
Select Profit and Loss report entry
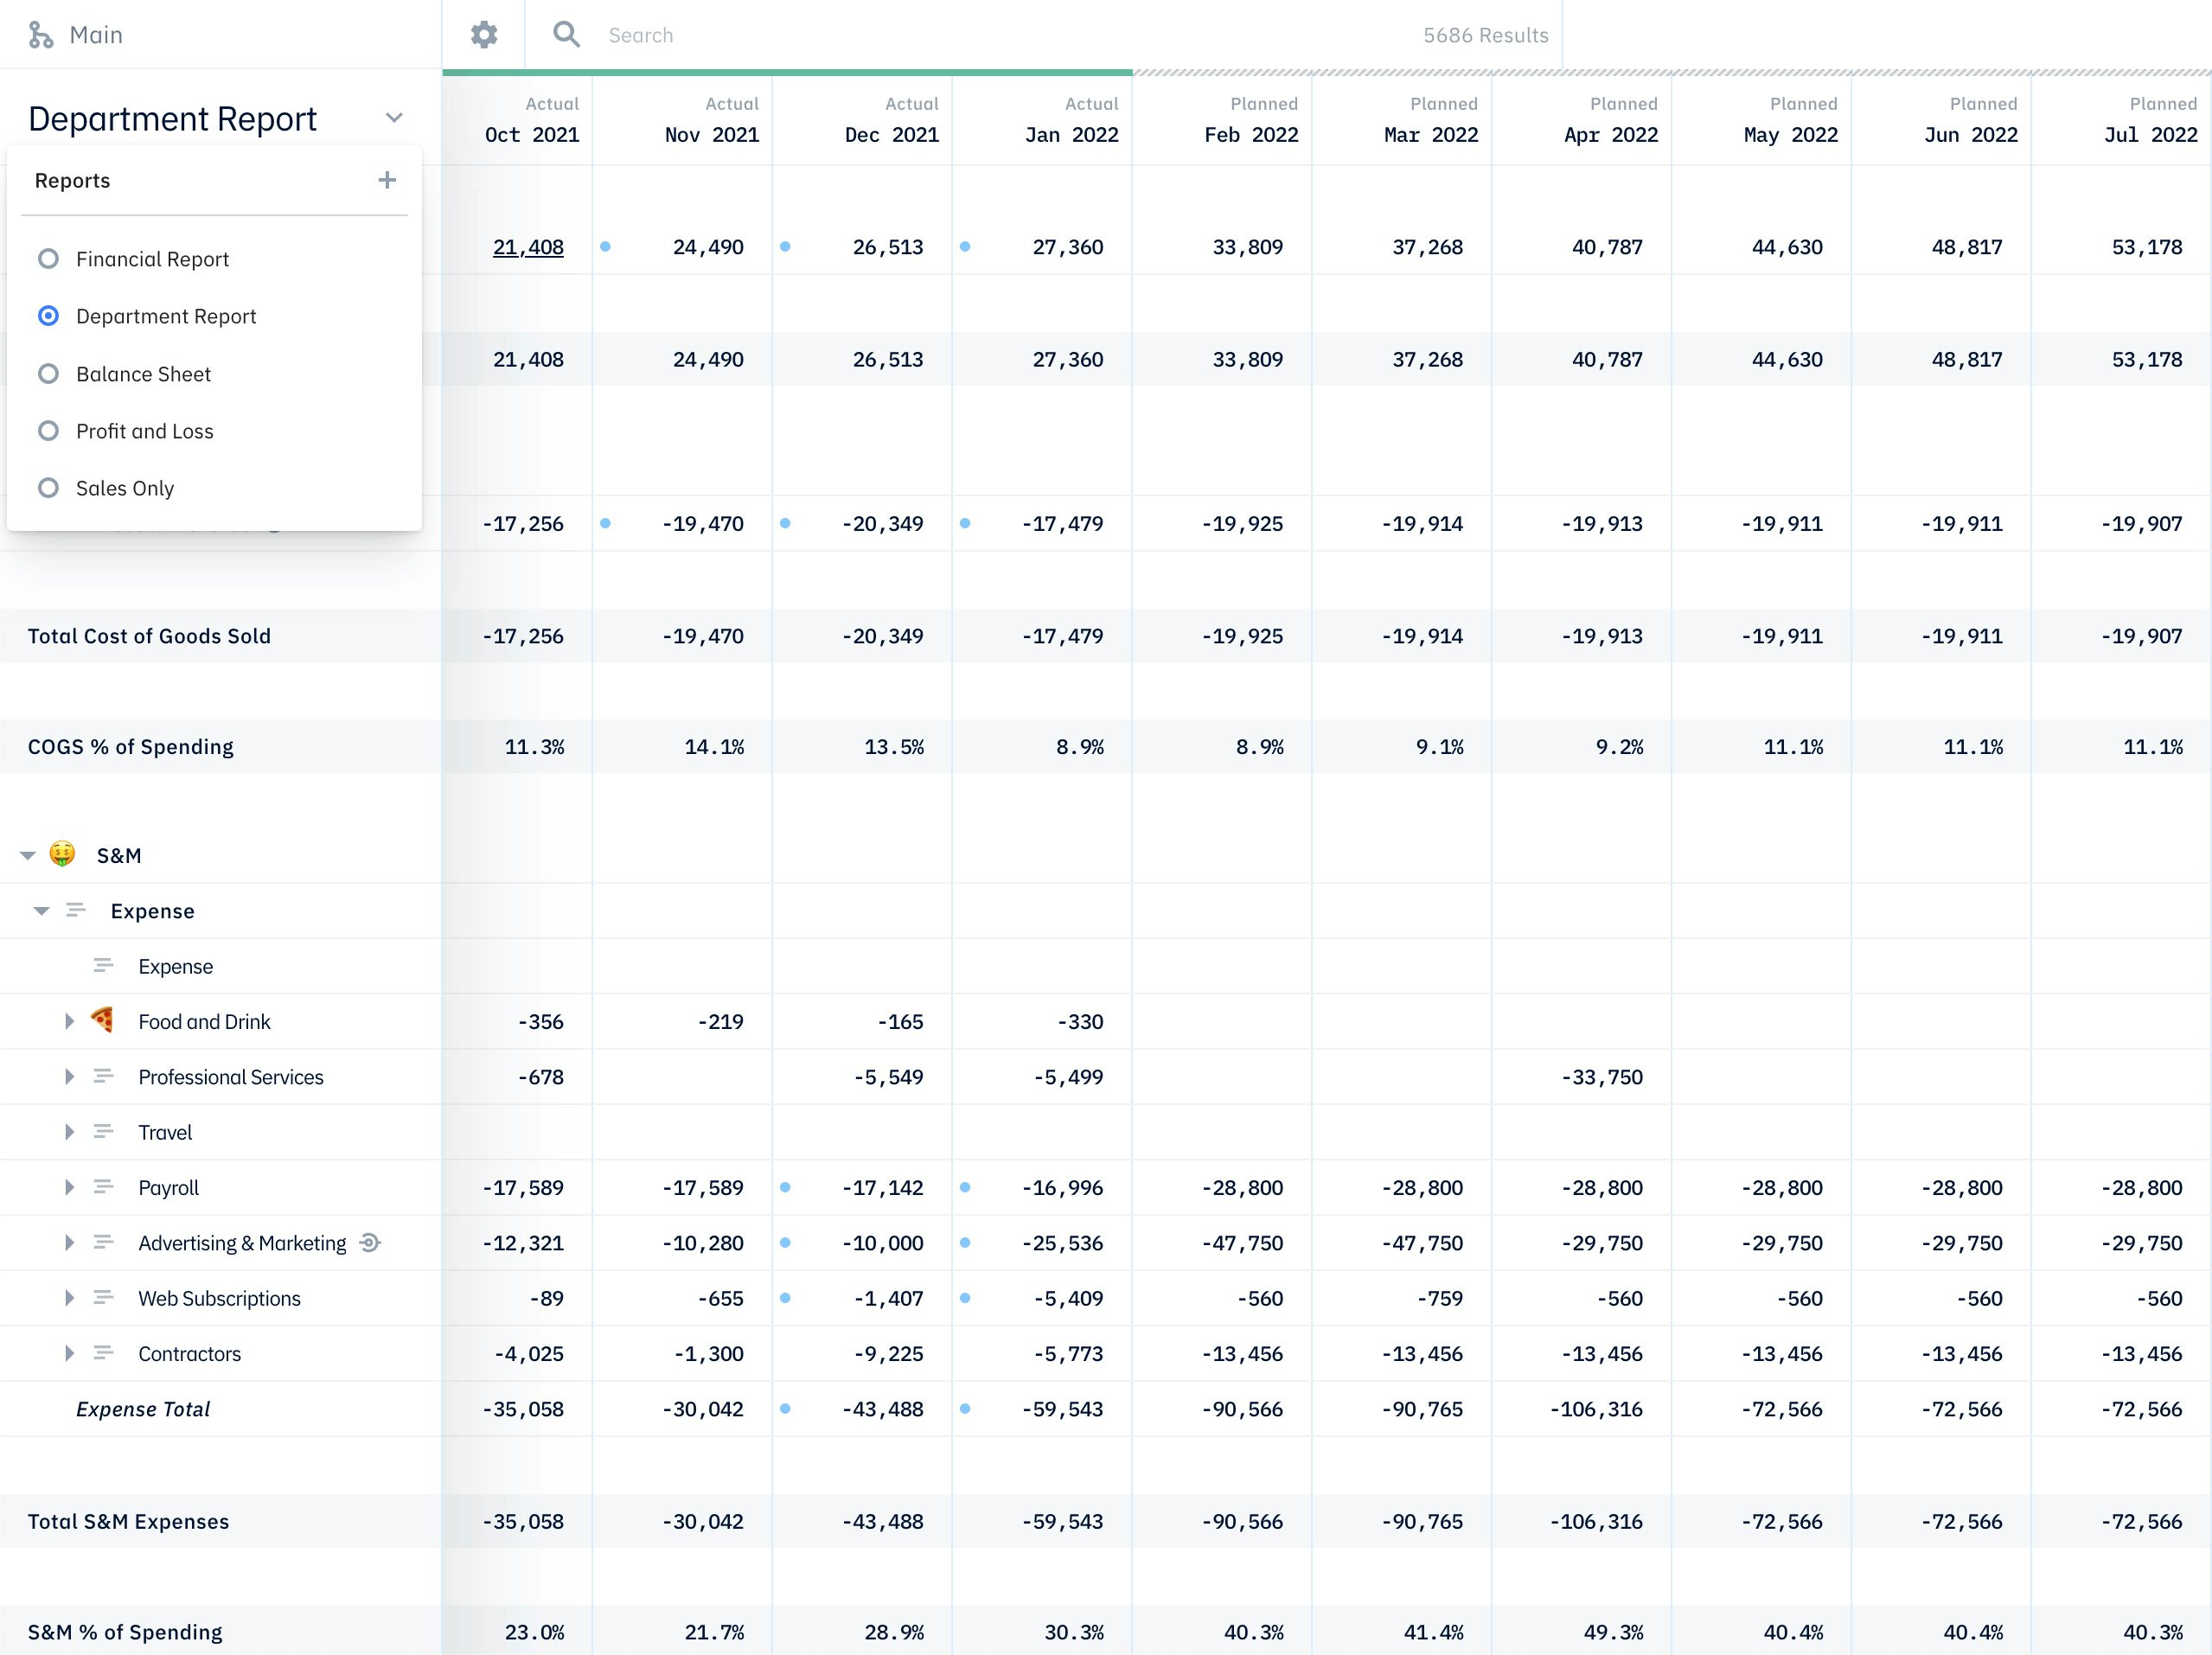coord(145,431)
